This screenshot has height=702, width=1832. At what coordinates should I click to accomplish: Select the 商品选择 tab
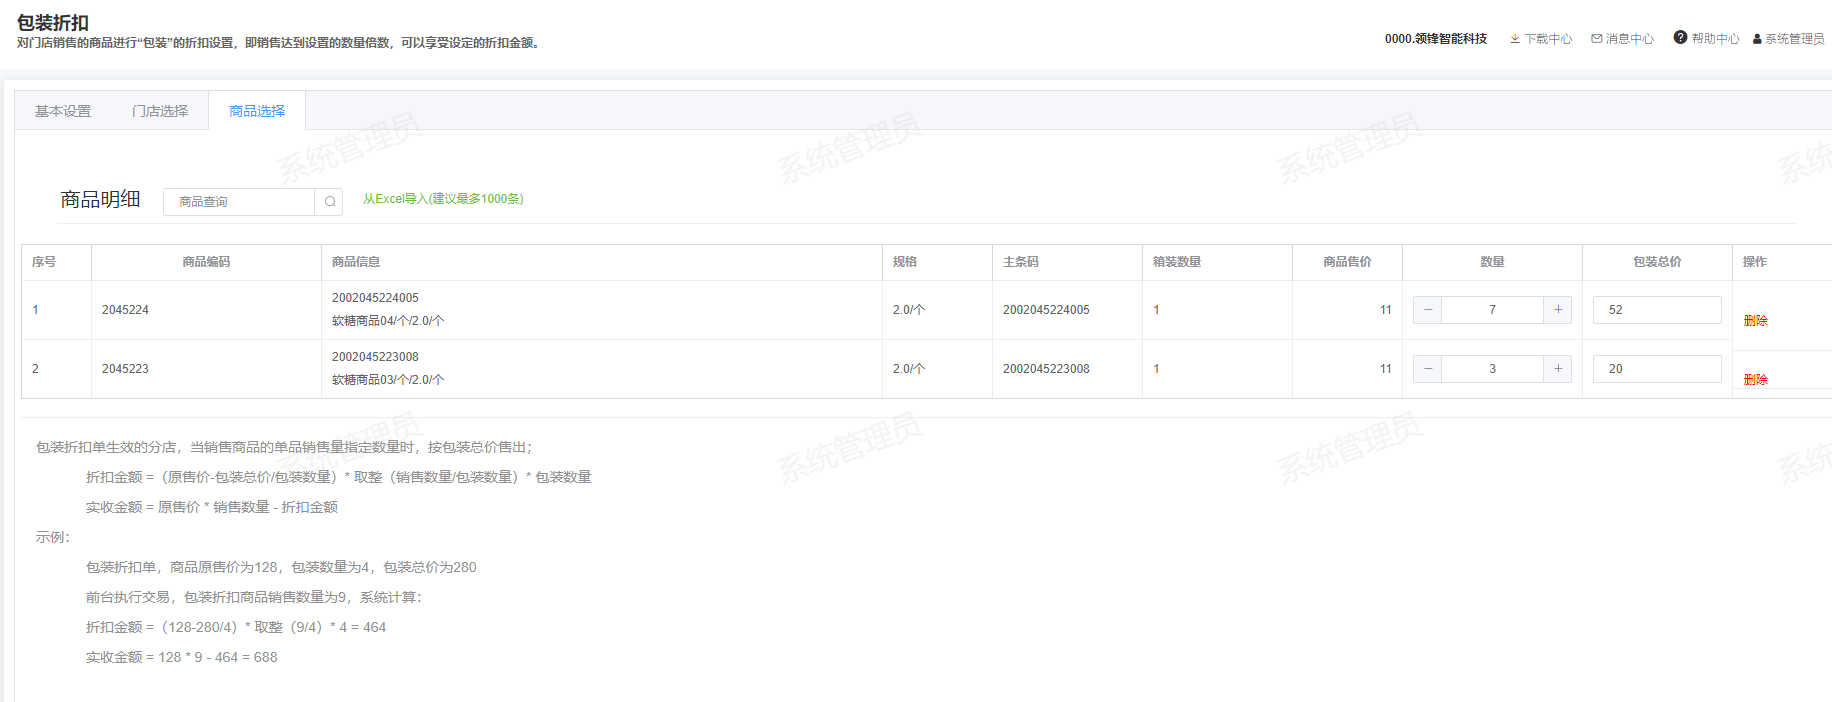click(257, 111)
